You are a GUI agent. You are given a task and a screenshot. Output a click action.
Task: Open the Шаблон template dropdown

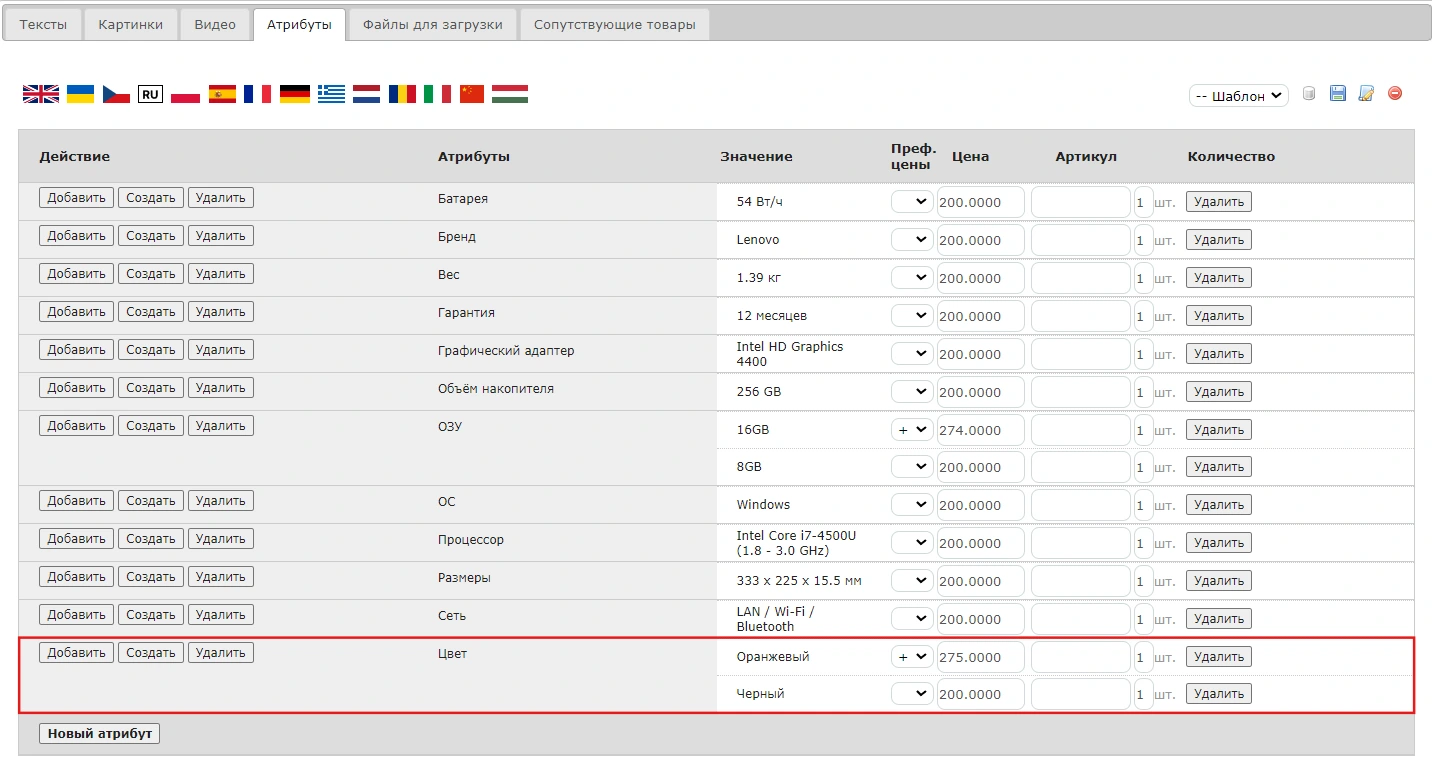click(x=1238, y=96)
